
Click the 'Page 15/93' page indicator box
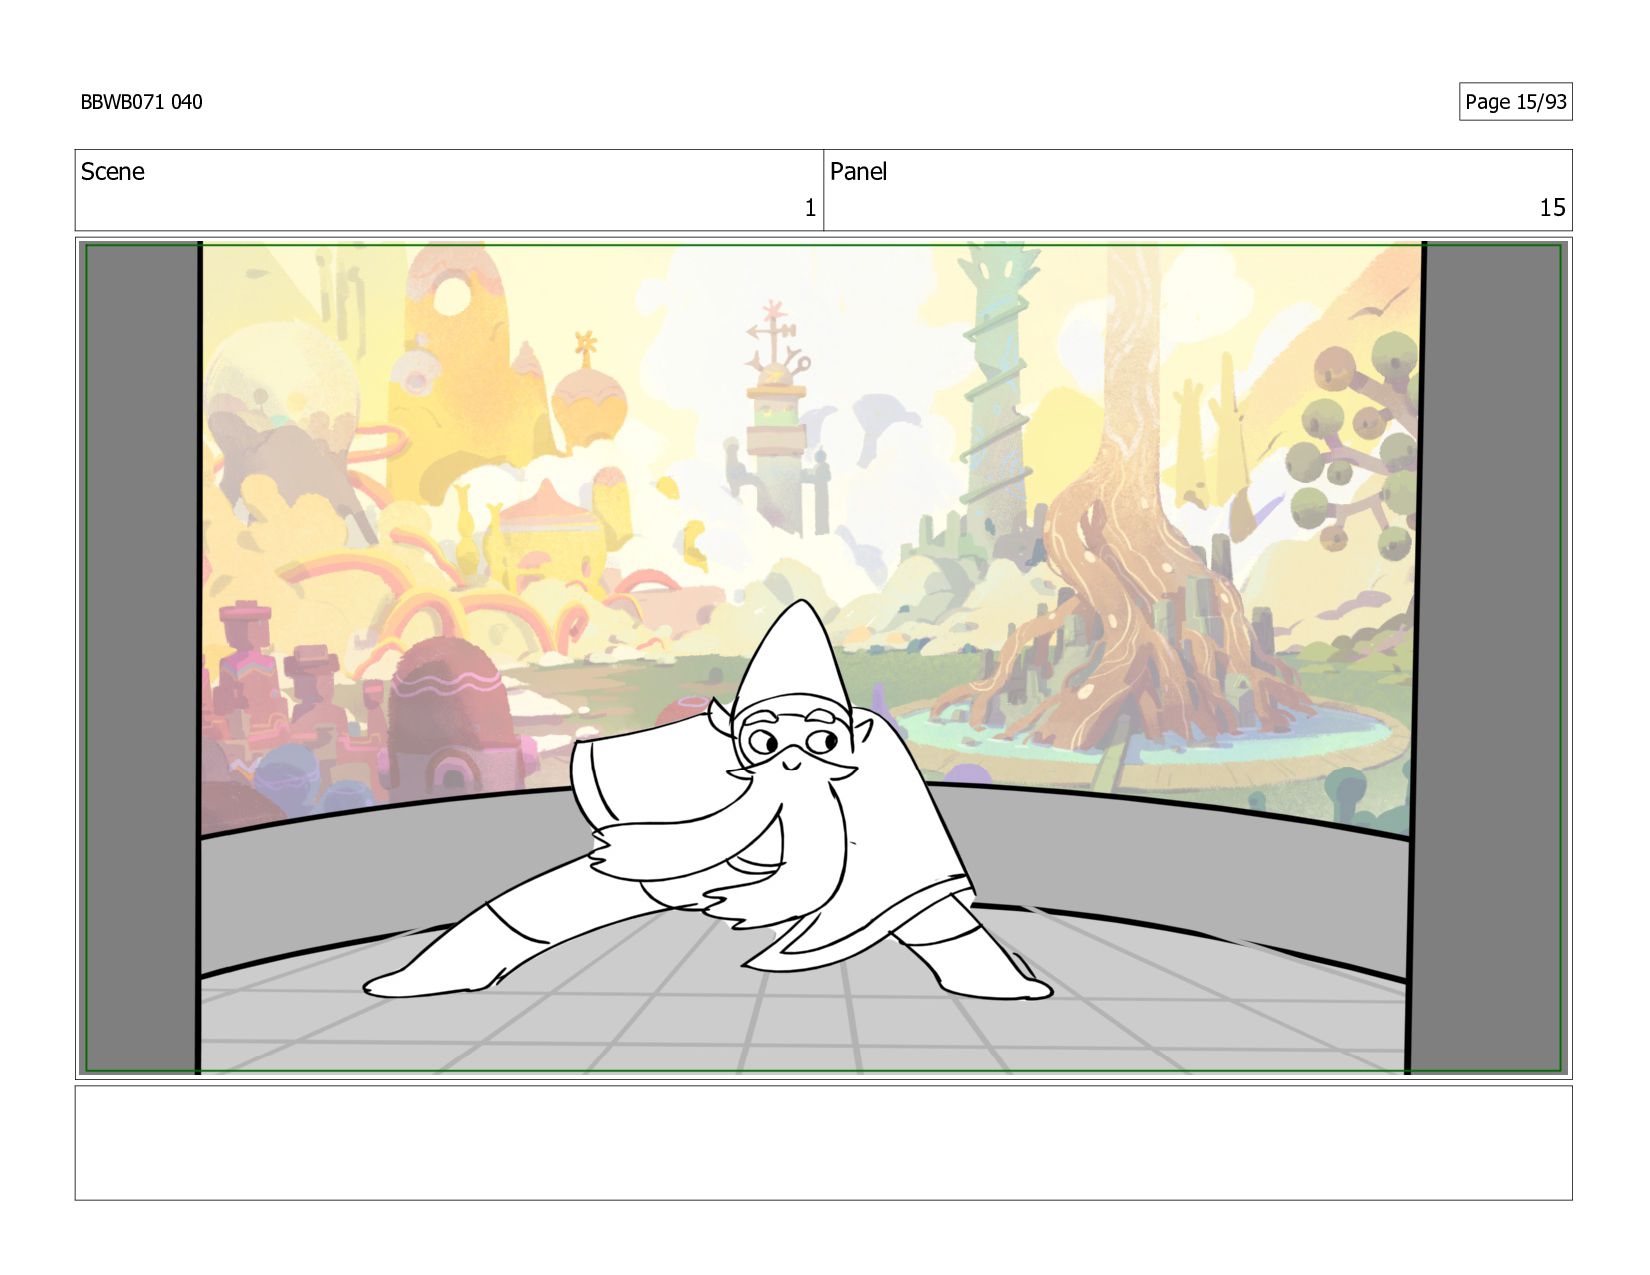click(1515, 102)
